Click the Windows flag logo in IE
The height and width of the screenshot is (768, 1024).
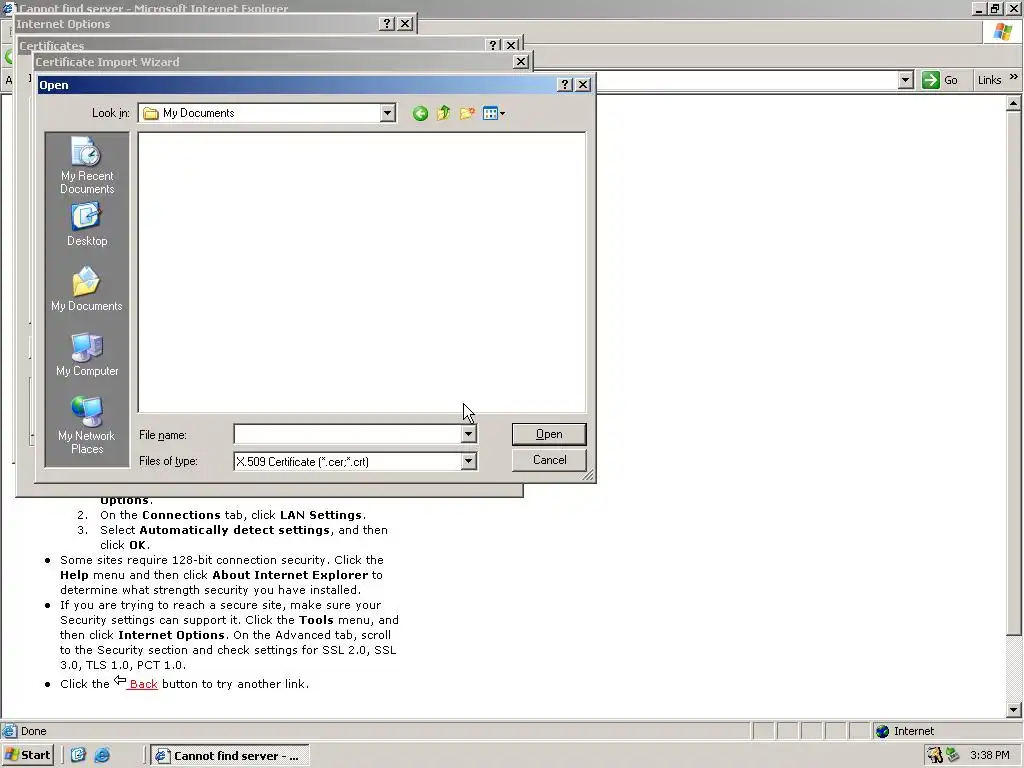pyautogui.click(x=1002, y=31)
